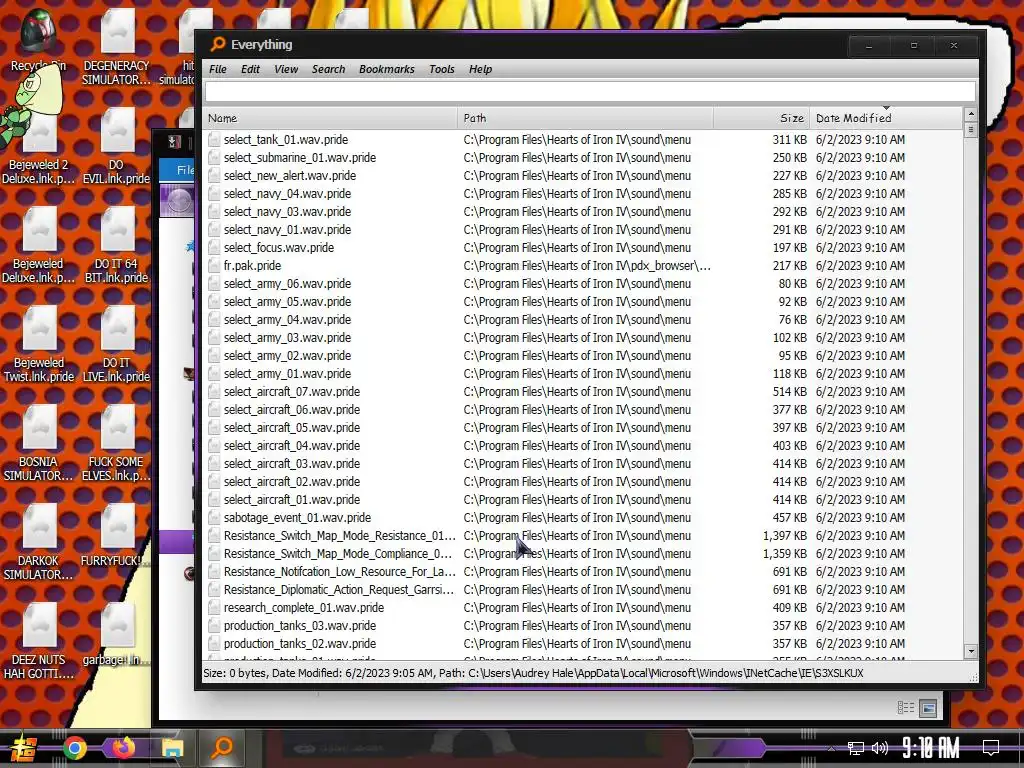The image size is (1024, 768).
Task: Open the Edit menu in Everything
Action: (x=250, y=69)
